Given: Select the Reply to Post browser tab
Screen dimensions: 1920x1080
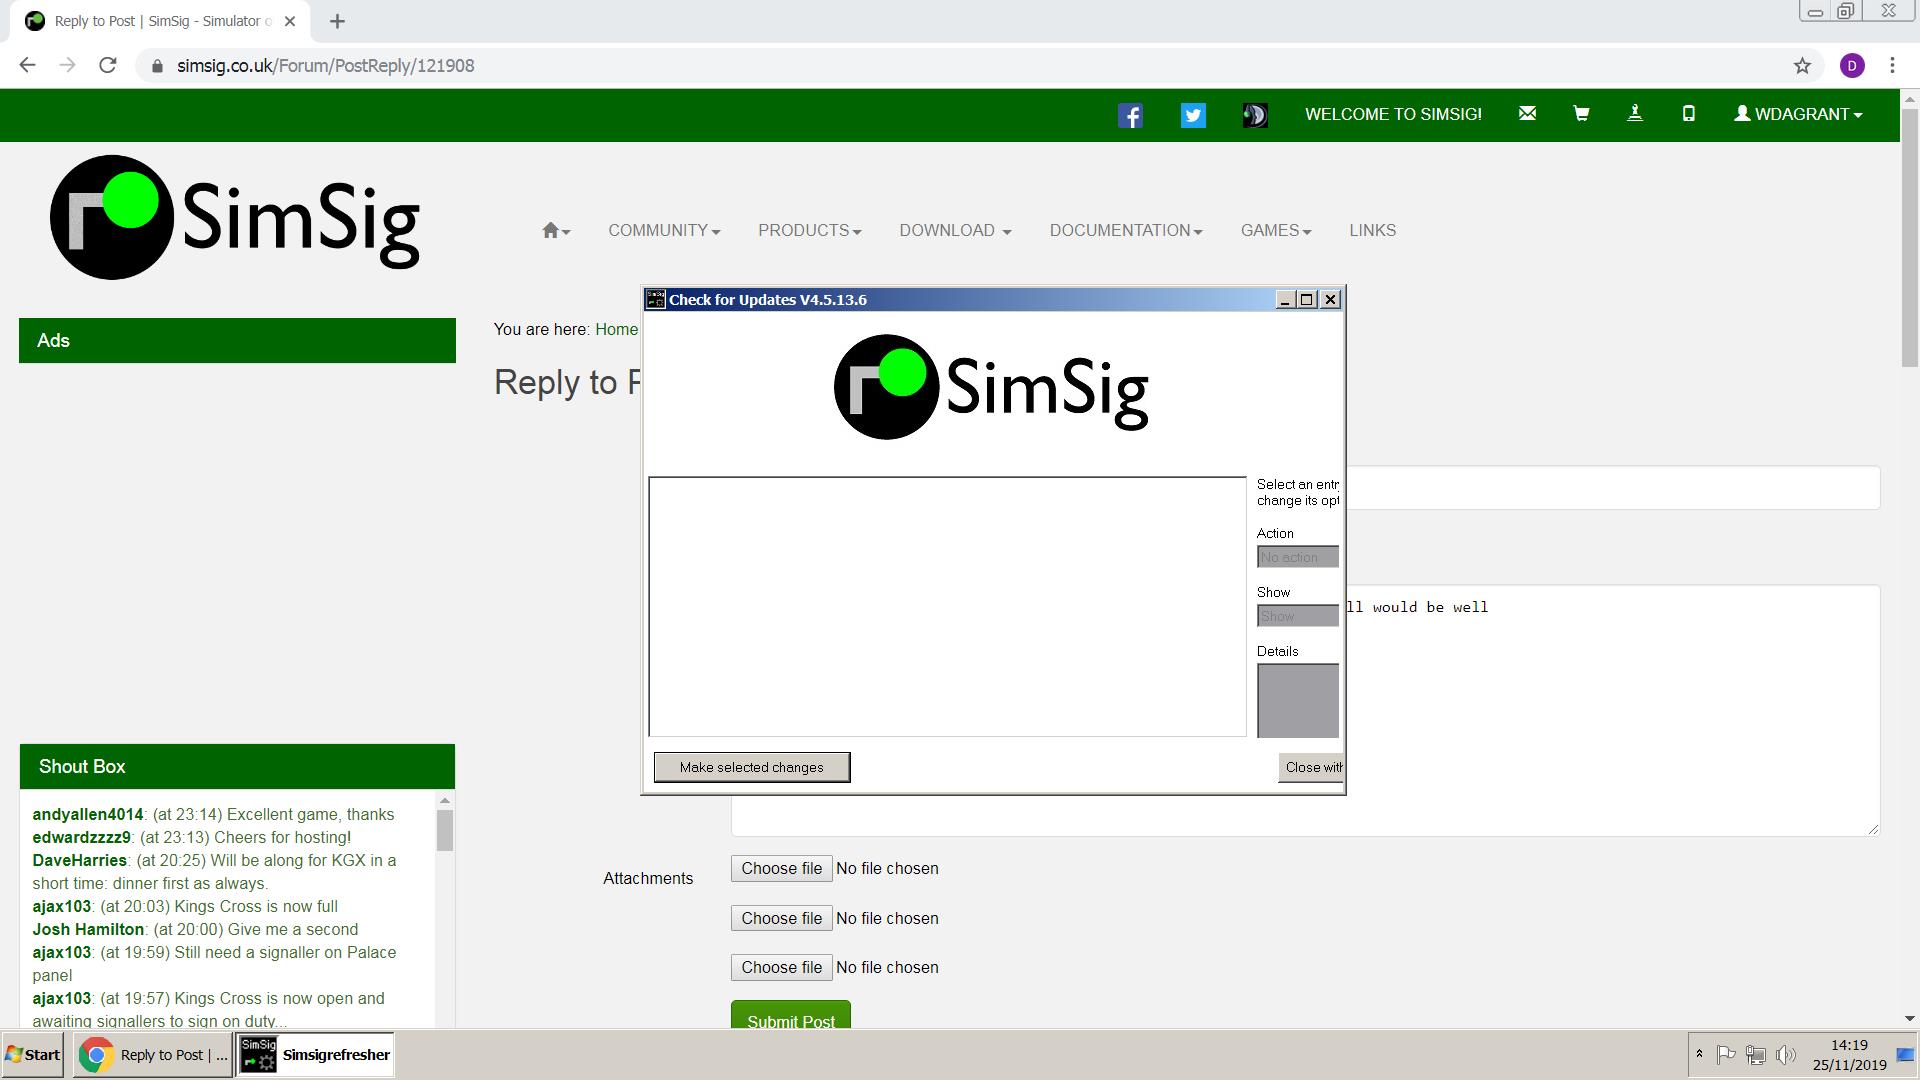Looking at the screenshot, I should (160, 21).
